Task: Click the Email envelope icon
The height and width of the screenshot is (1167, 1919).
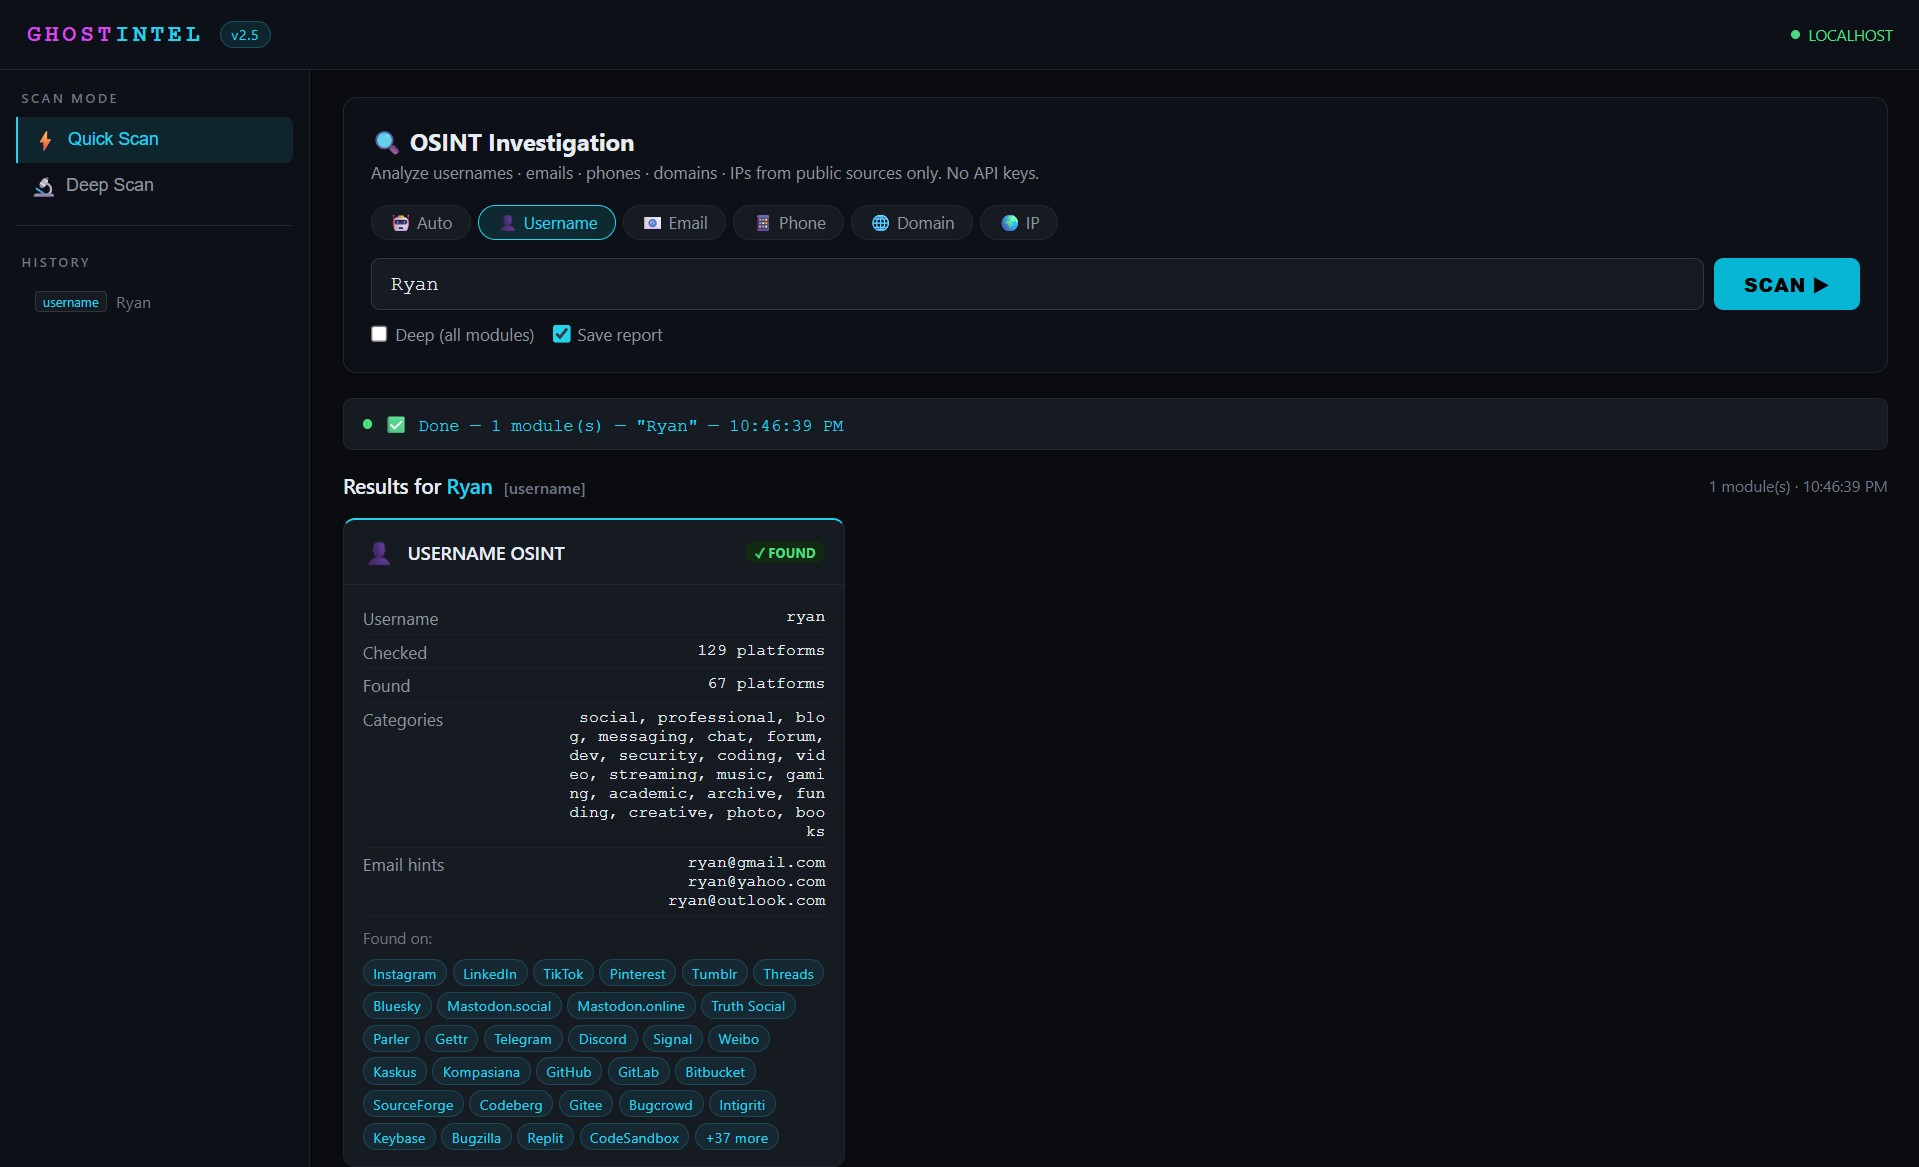Action: point(652,223)
